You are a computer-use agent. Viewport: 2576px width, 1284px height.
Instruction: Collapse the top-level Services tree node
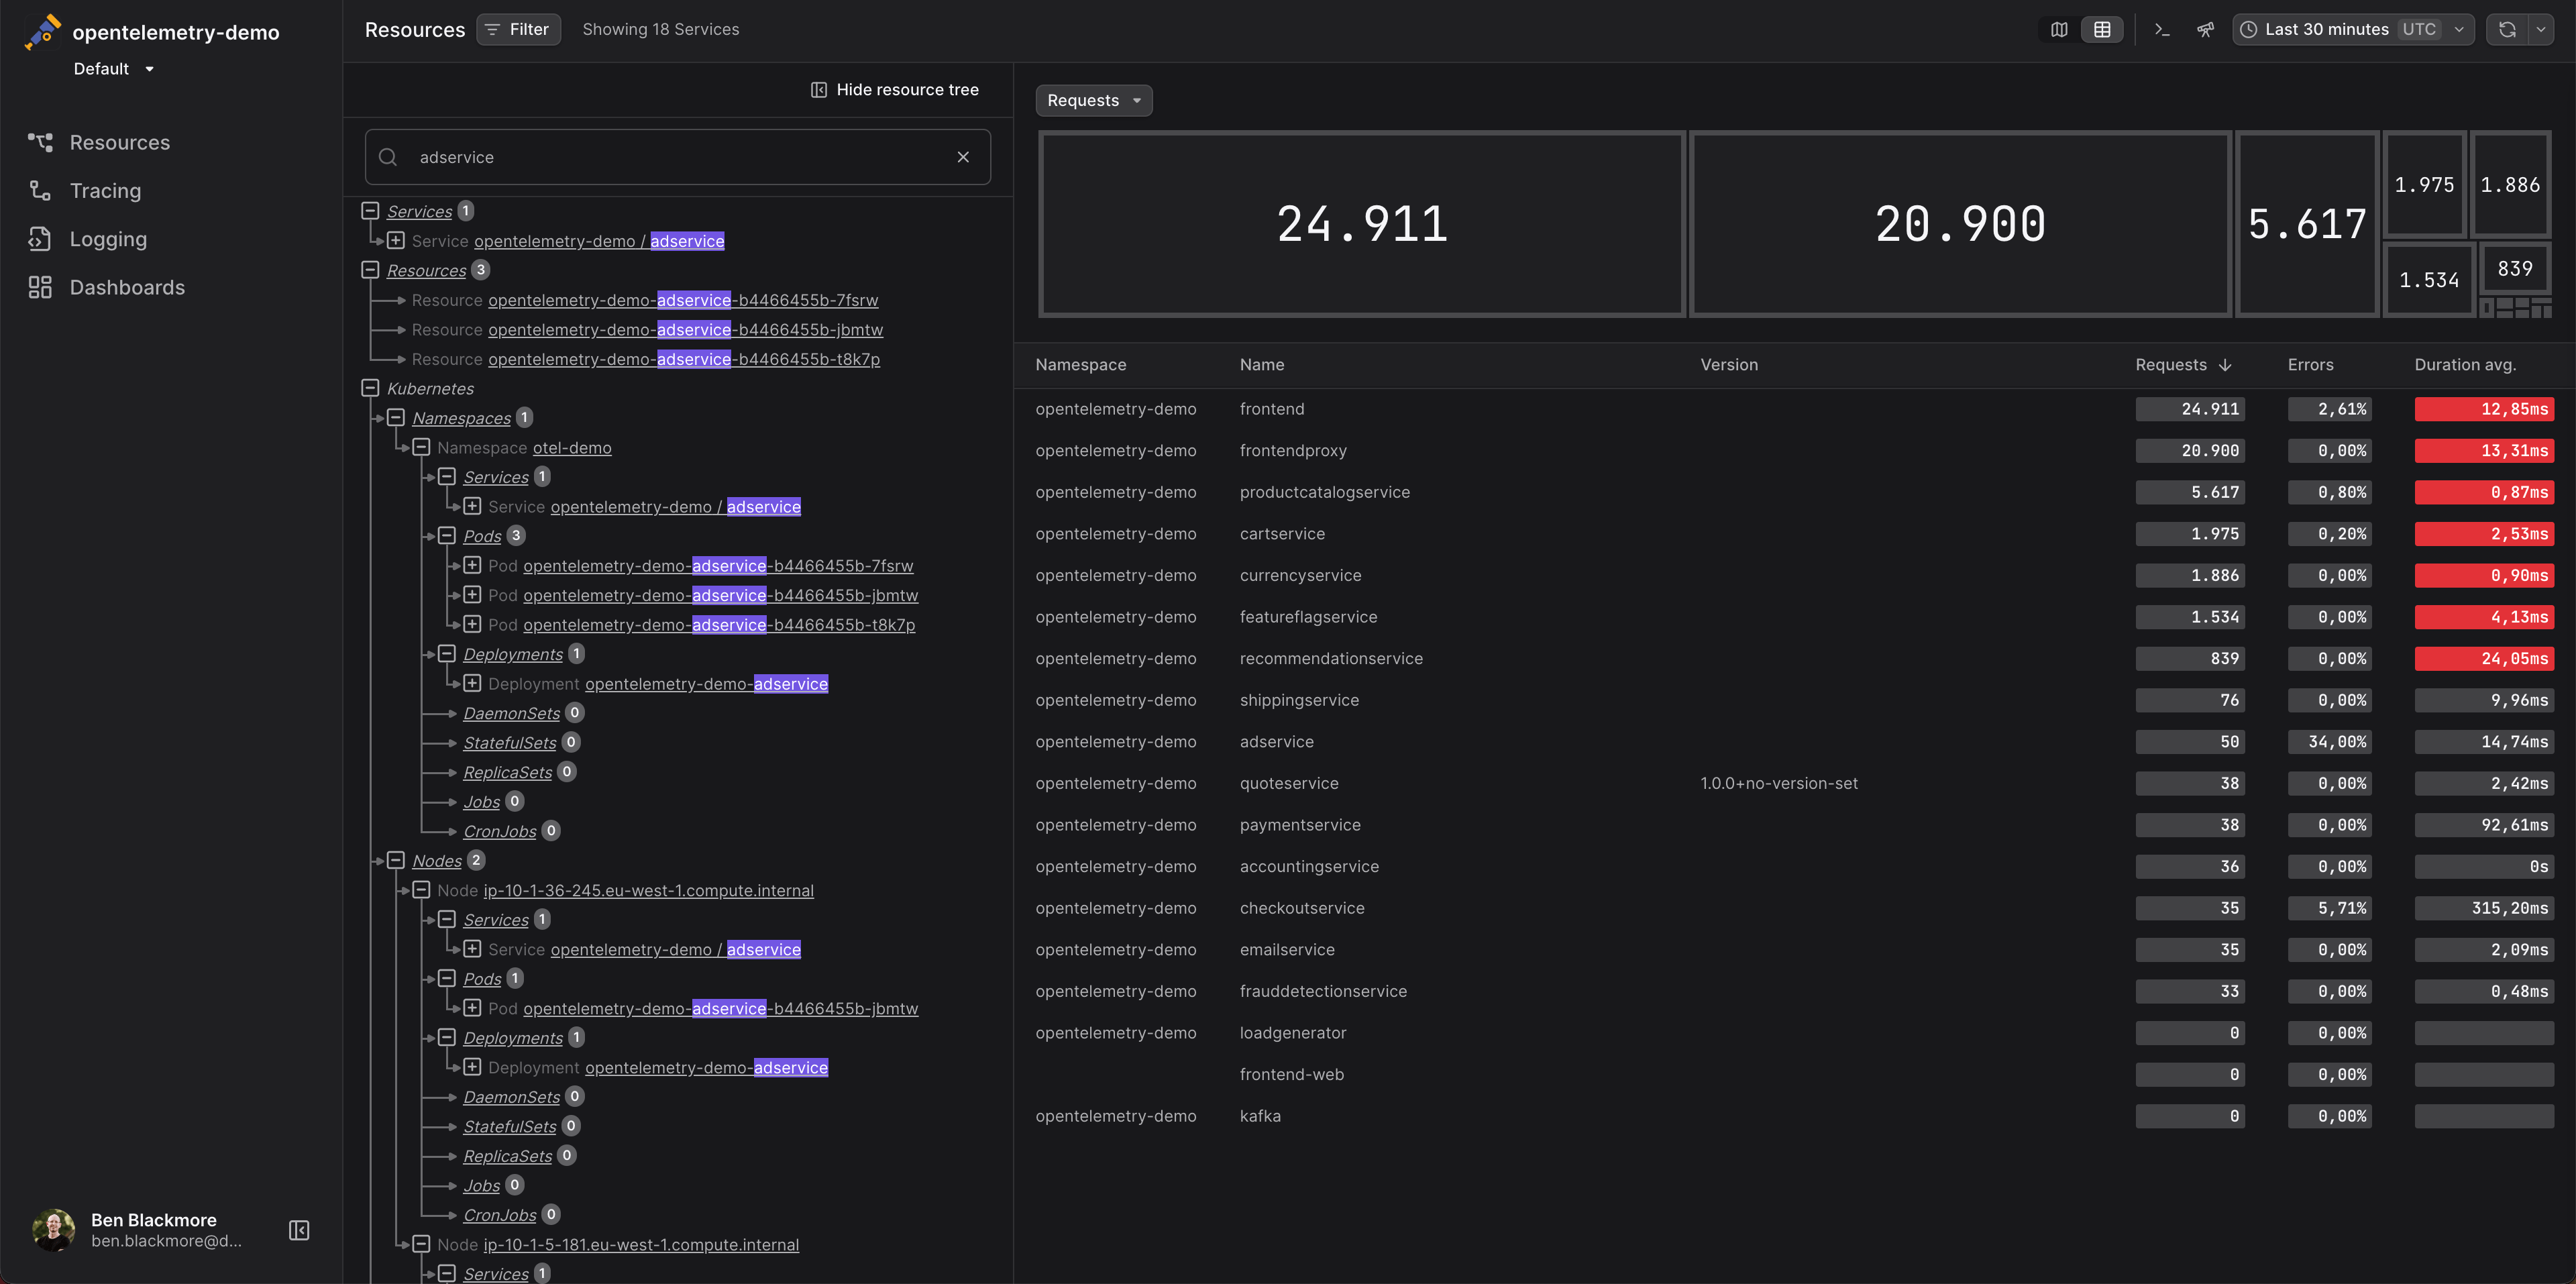370,211
